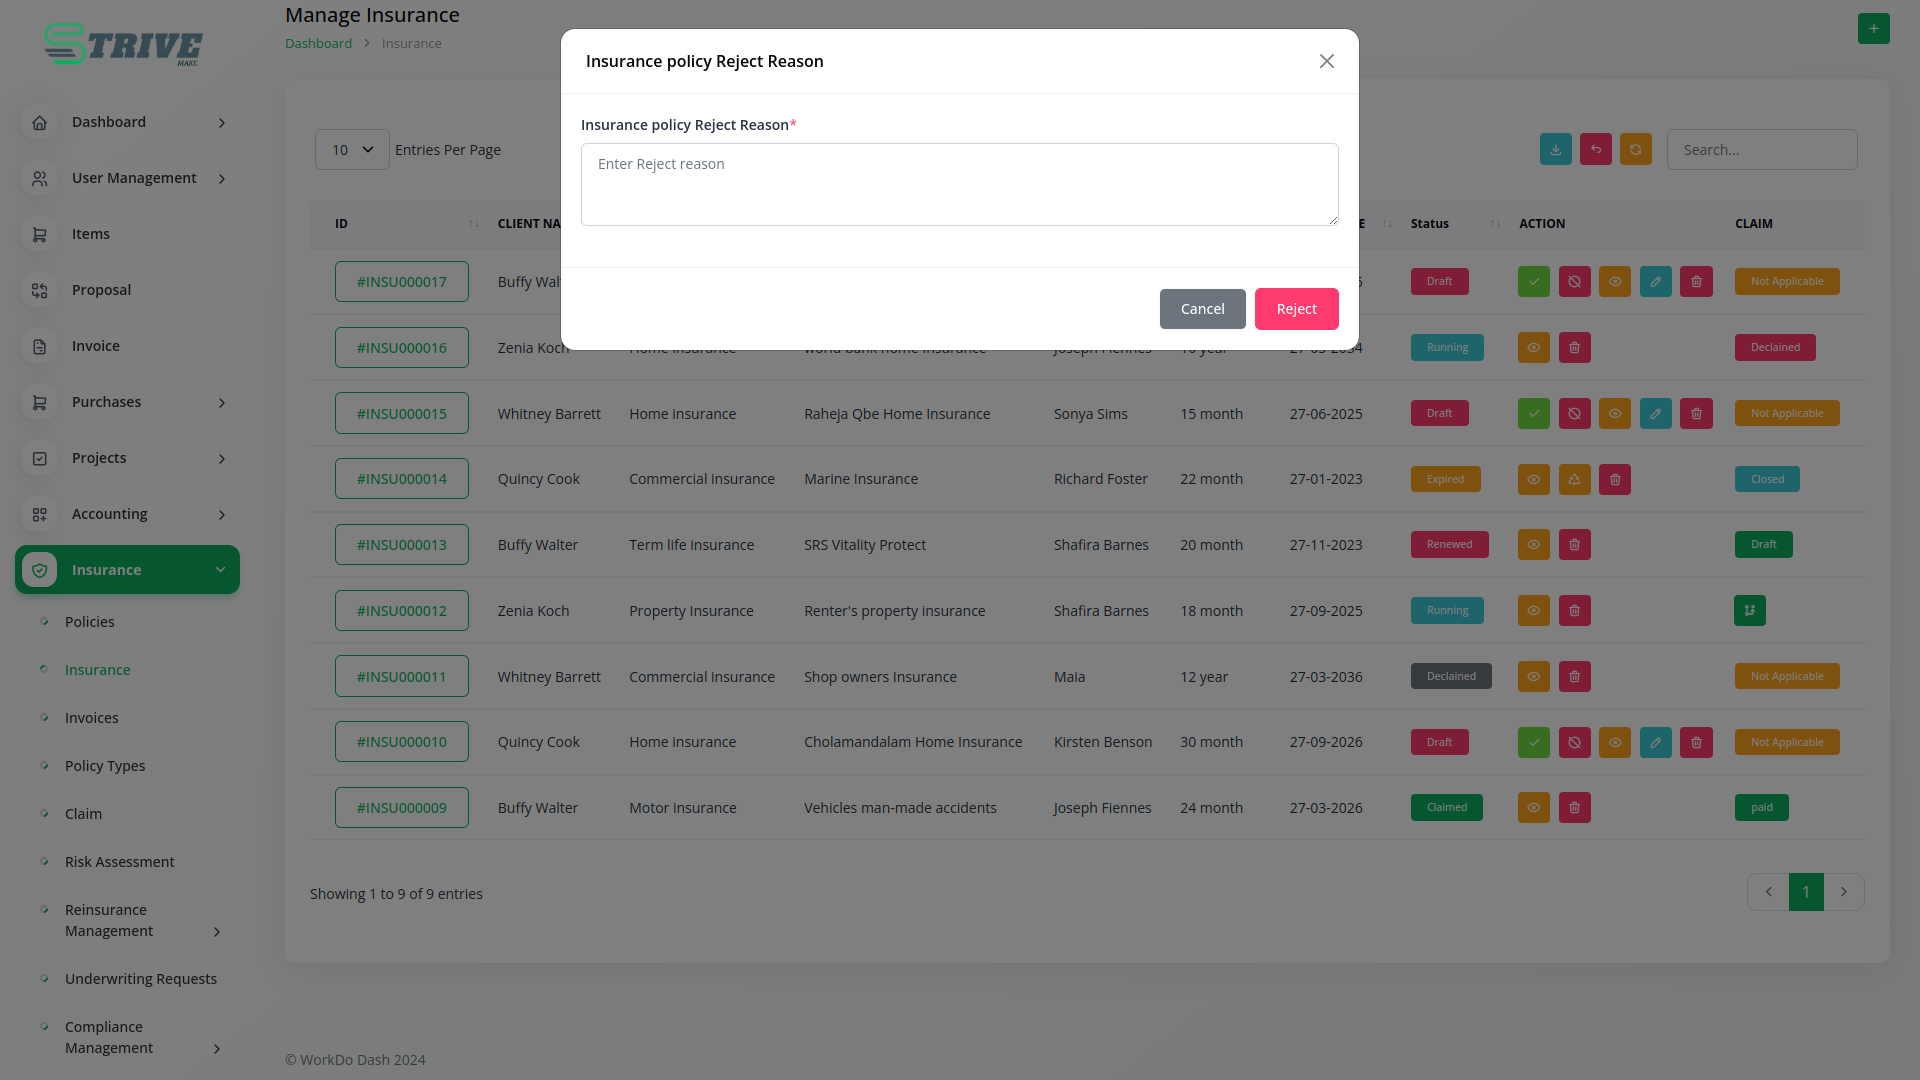This screenshot has height=1080, width=1920.
Task: View policy #INSU000013 via eye icon
Action: pyautogui.click(x=1533, y=545)
